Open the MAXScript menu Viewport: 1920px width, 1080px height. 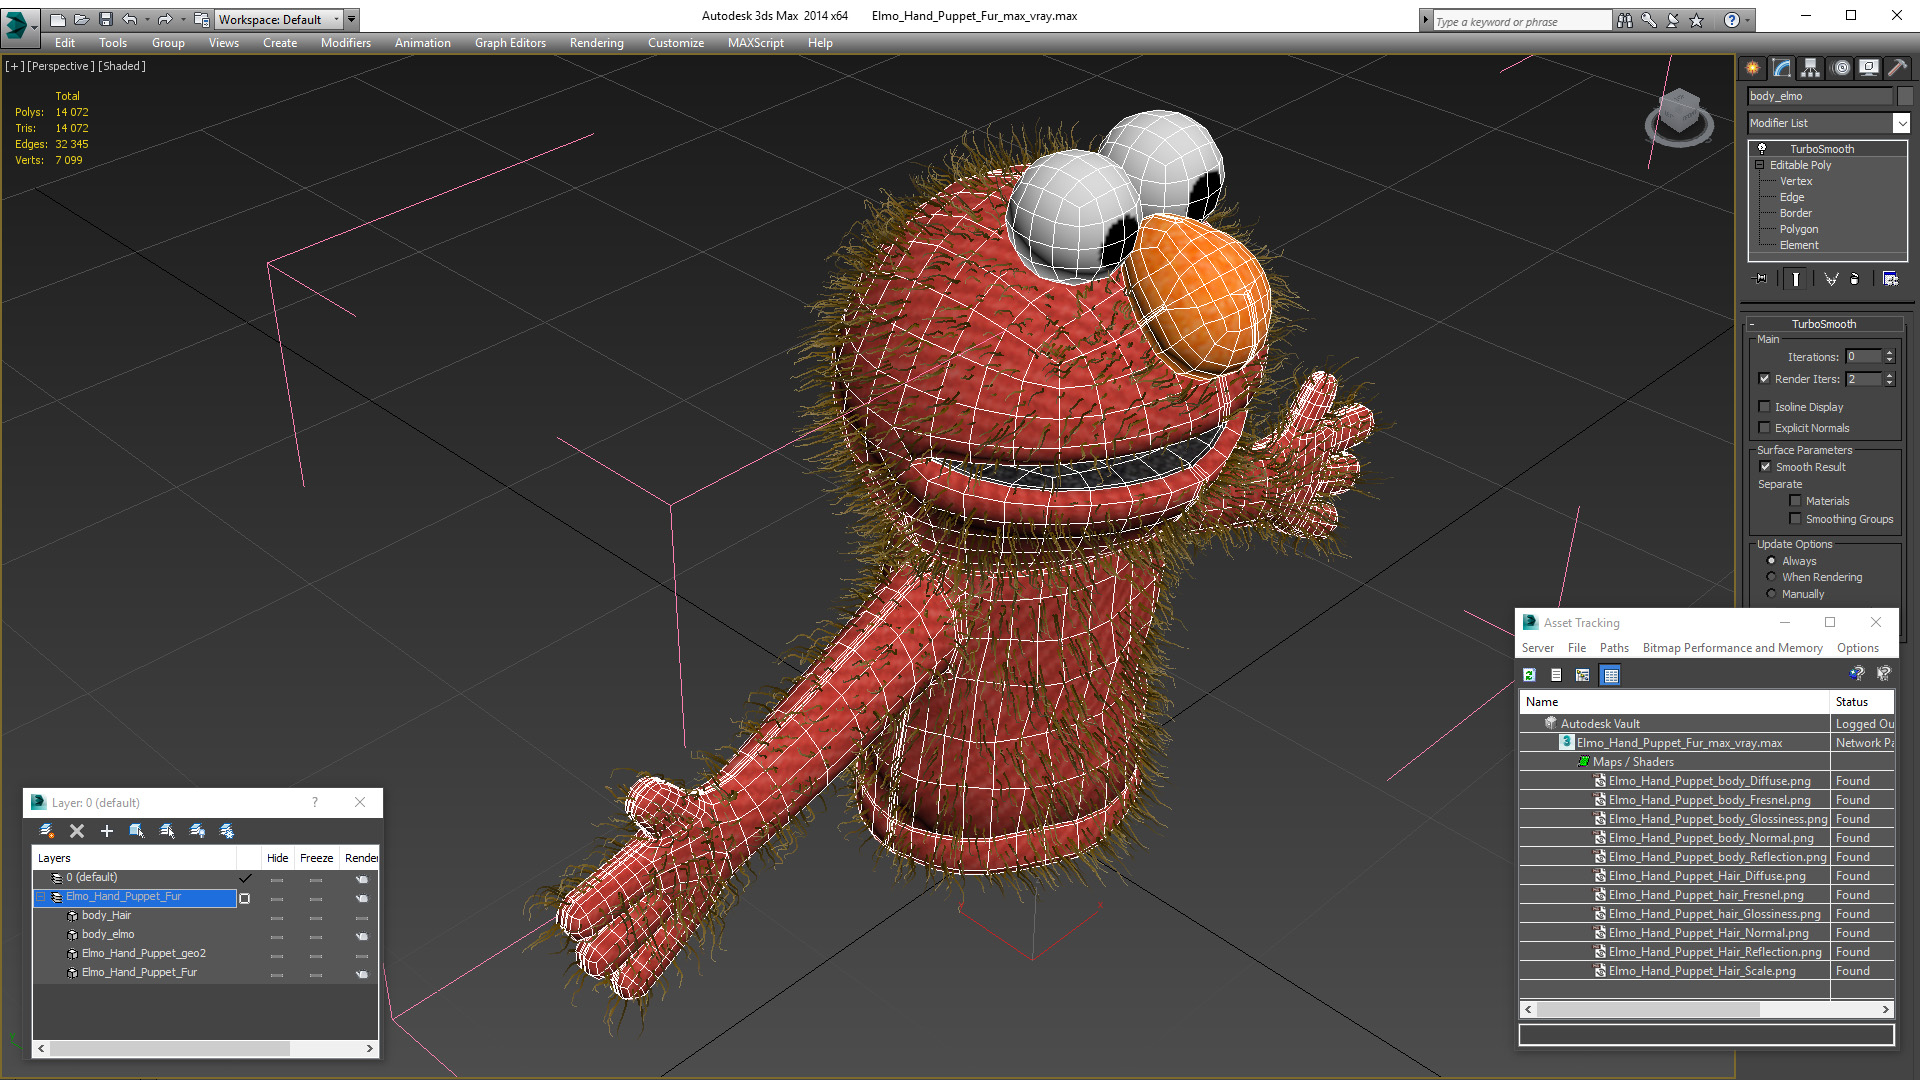(755, 43)
